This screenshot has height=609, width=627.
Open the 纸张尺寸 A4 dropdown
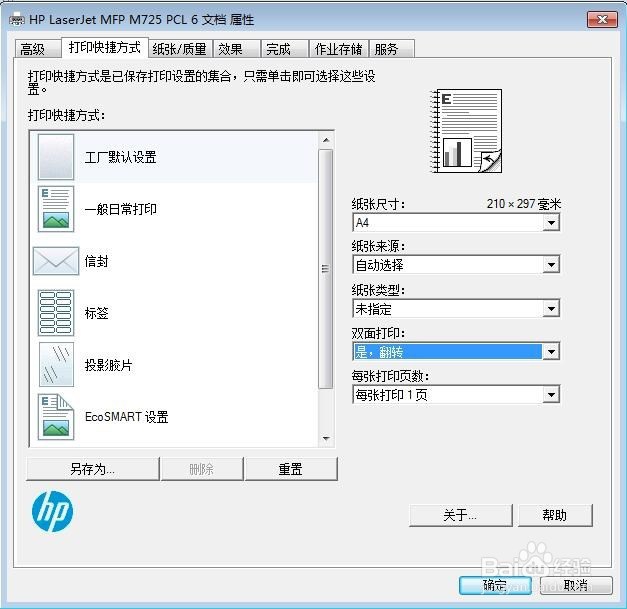pos(456,222)
